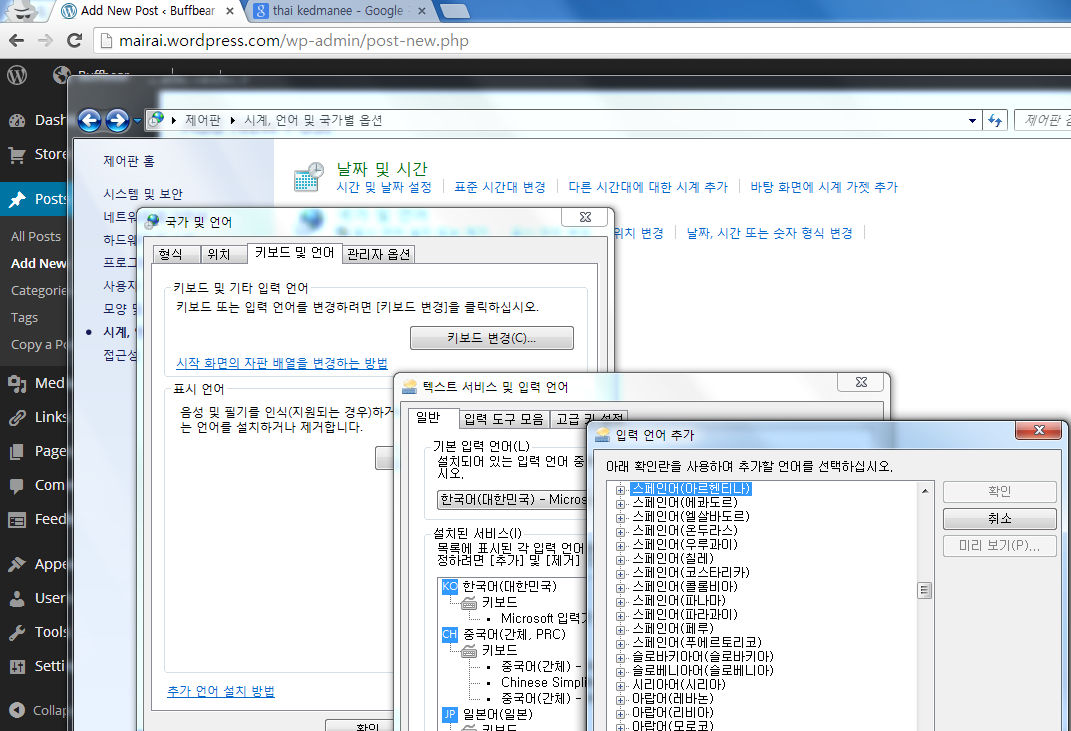
Task: Select 스페인어(파나마) in language list
Action: [679, 601]
